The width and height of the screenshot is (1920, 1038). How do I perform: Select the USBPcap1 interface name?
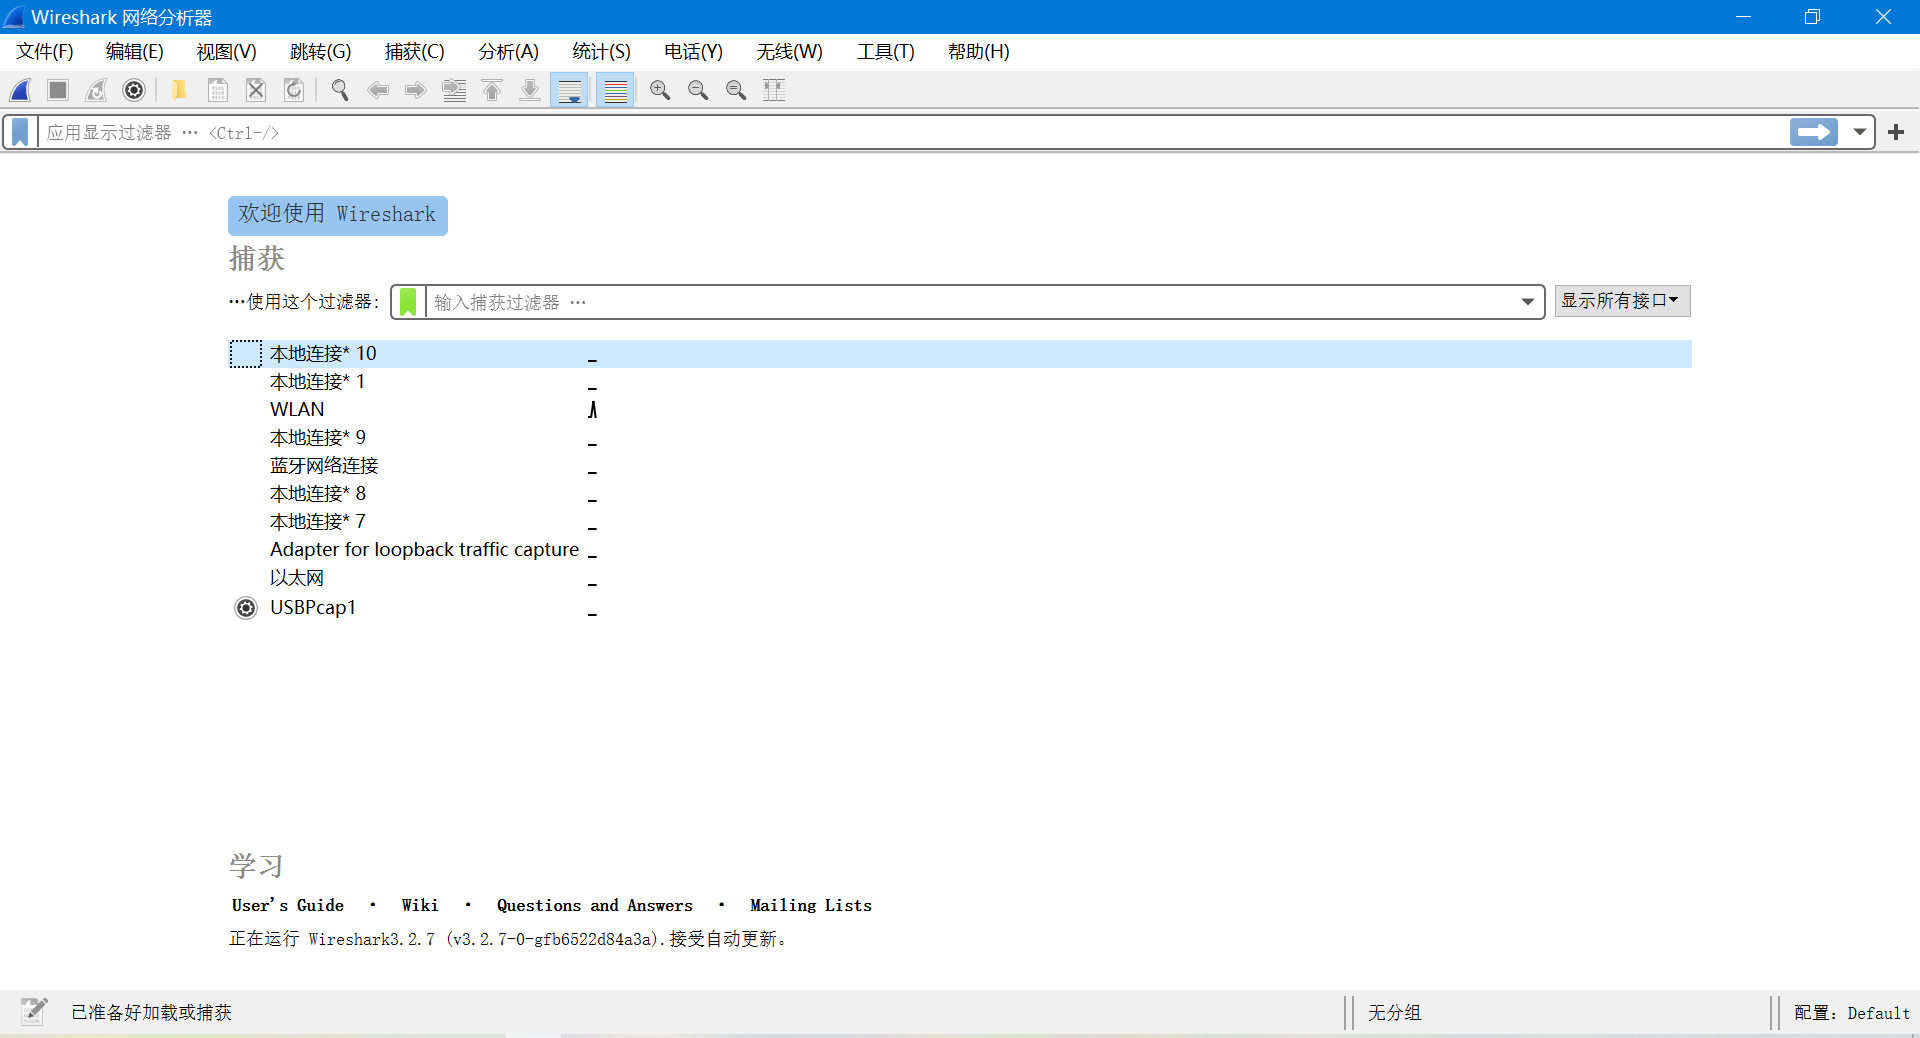click(313, 608)
